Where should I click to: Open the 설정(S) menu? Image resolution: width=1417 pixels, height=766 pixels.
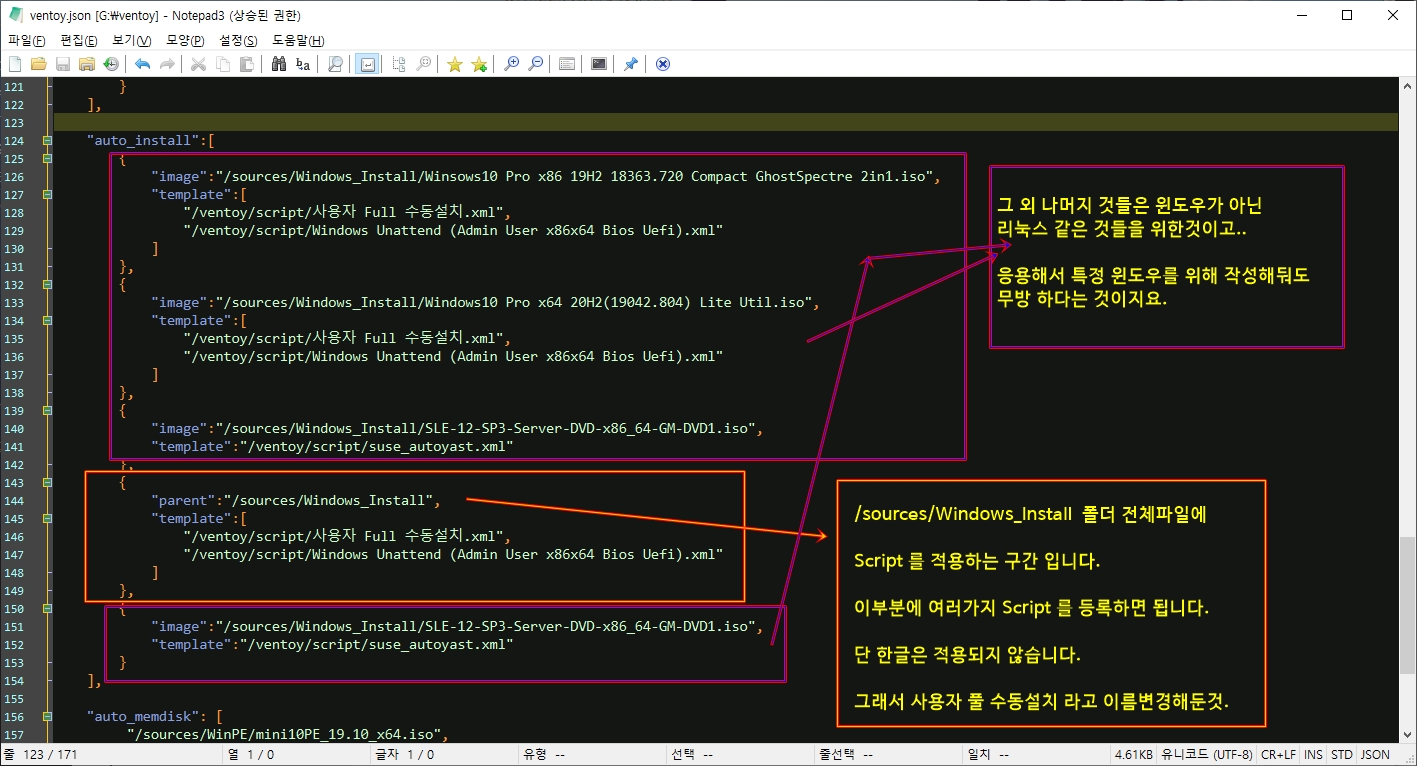pos(238,41)
